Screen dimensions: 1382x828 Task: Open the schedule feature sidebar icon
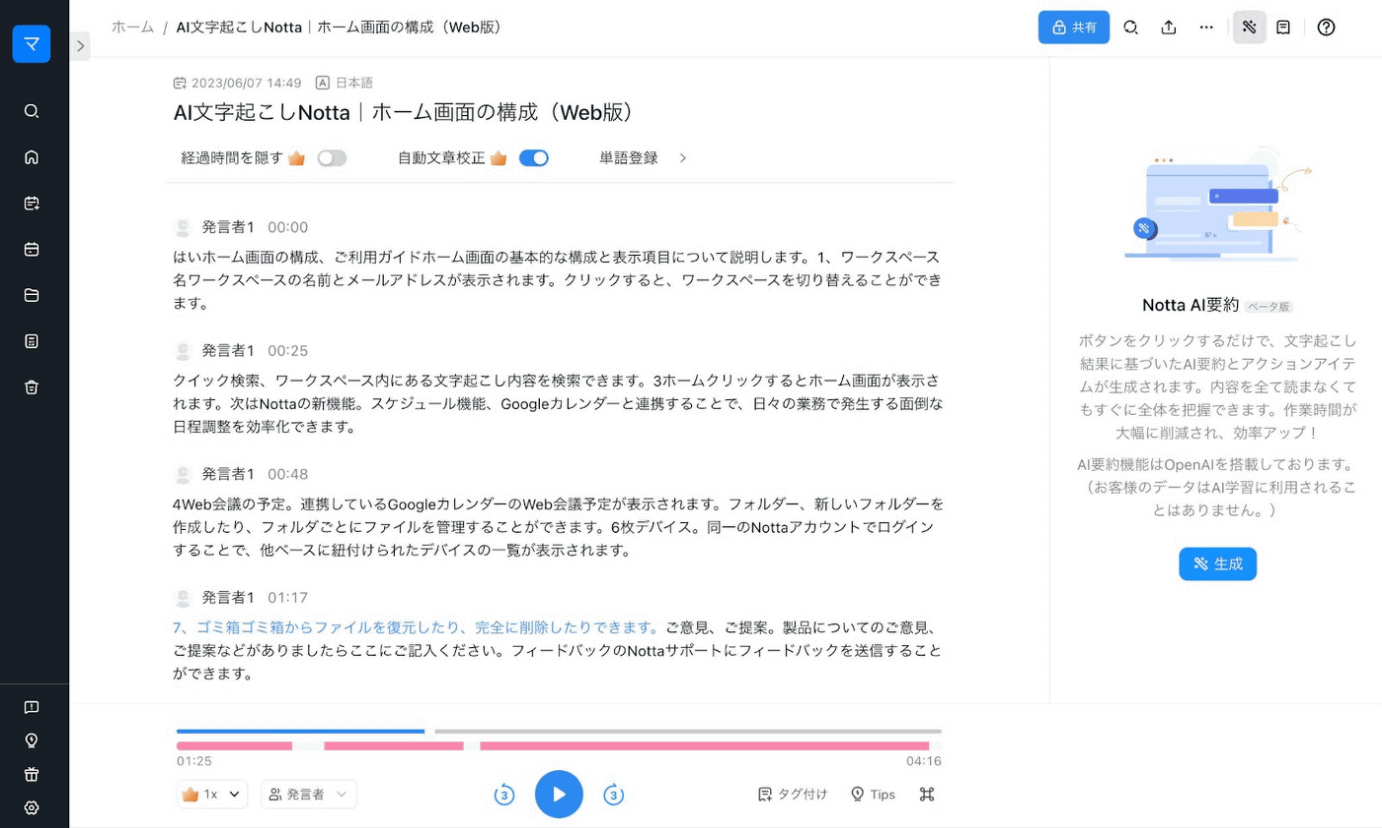click(31, 203)
